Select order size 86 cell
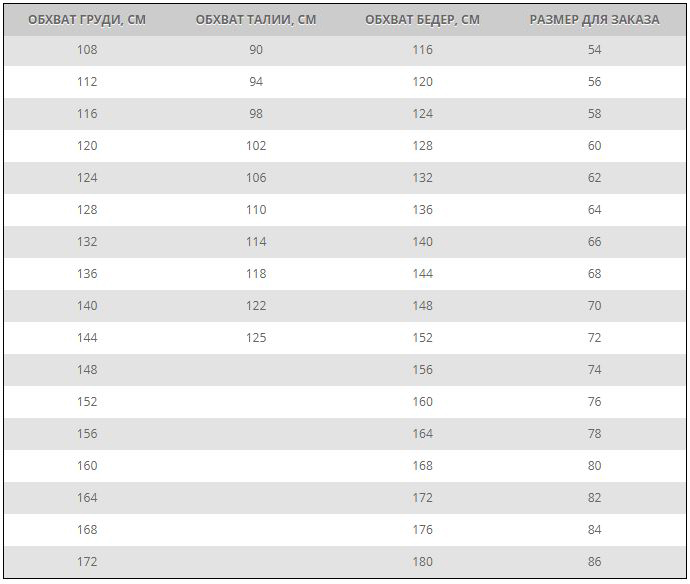This screenshot has width=690, height=584. pos(595,562)
